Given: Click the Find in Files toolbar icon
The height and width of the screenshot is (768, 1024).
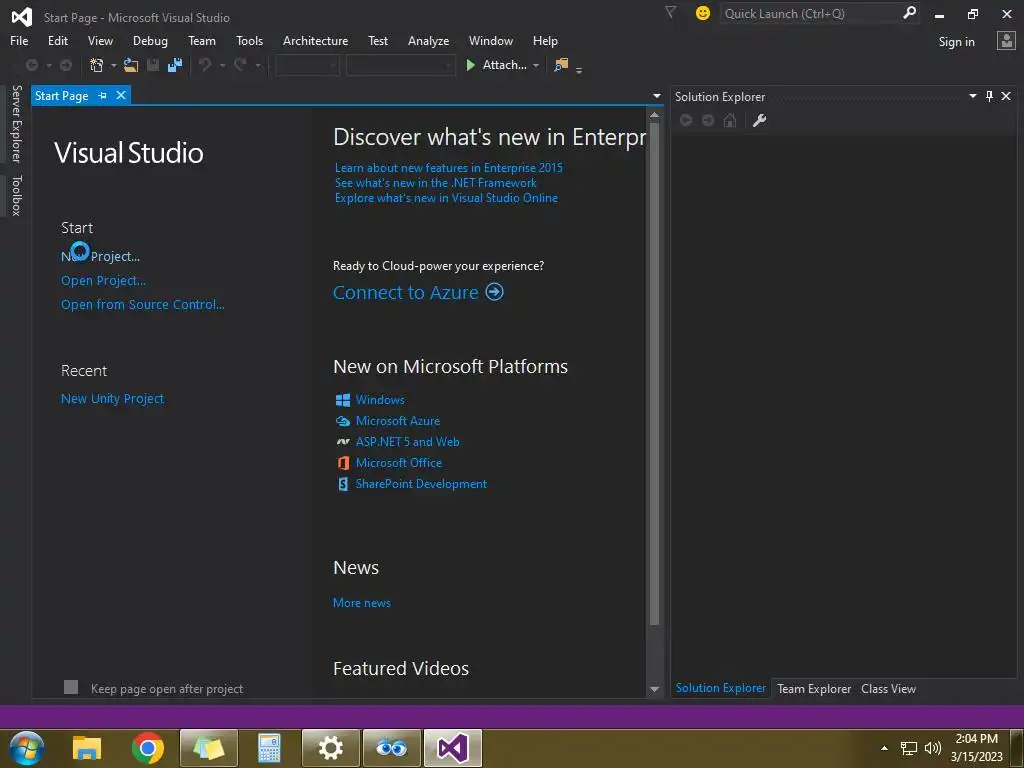Looking at the screenshot, I should pos(561,65).
